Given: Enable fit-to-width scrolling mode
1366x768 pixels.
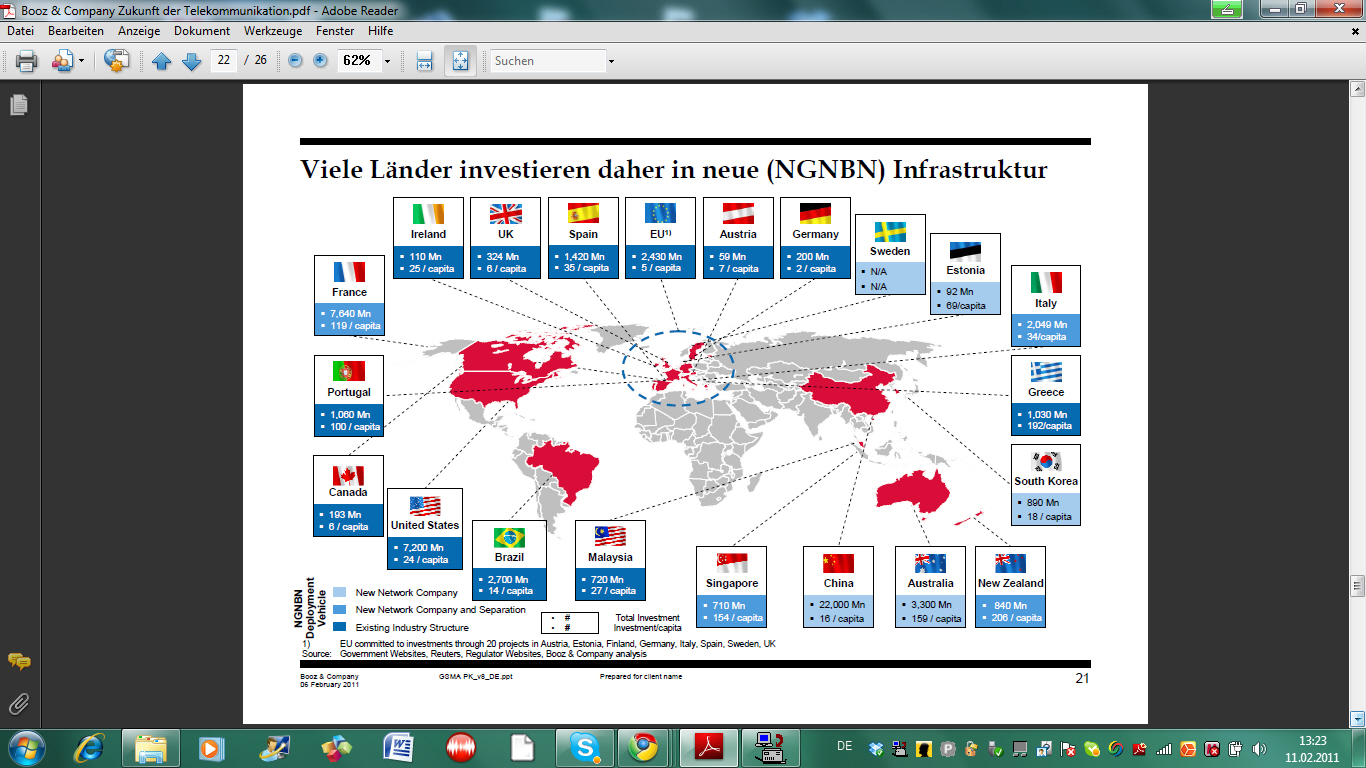Looking at the screenshot, I should tap(424, 61).
